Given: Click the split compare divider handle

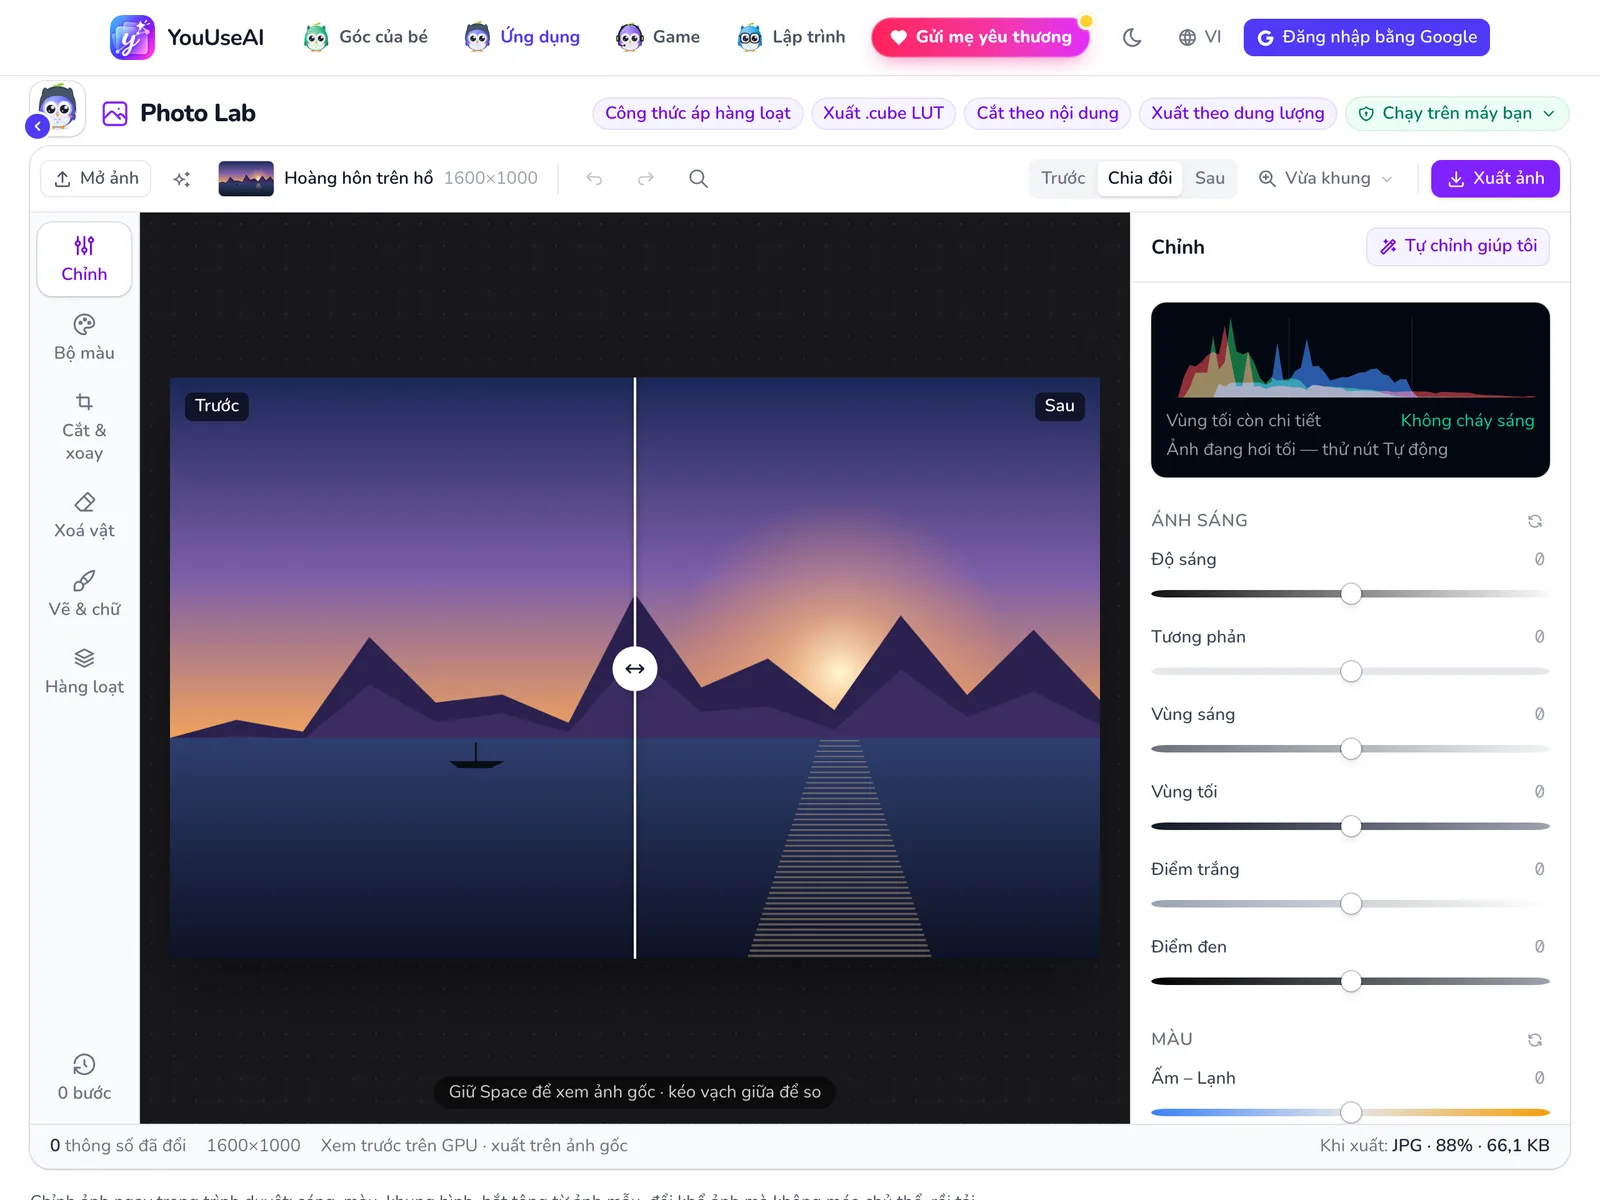Looking at the screenshot, I should click(635, 668).
